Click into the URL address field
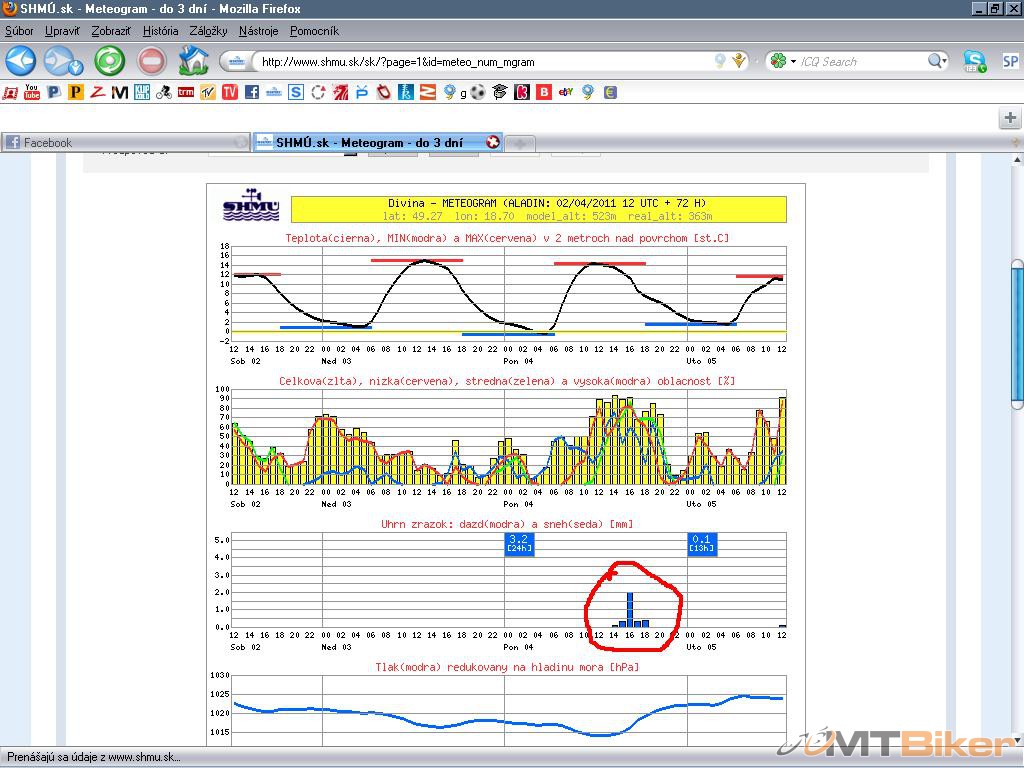 point(480,62)
